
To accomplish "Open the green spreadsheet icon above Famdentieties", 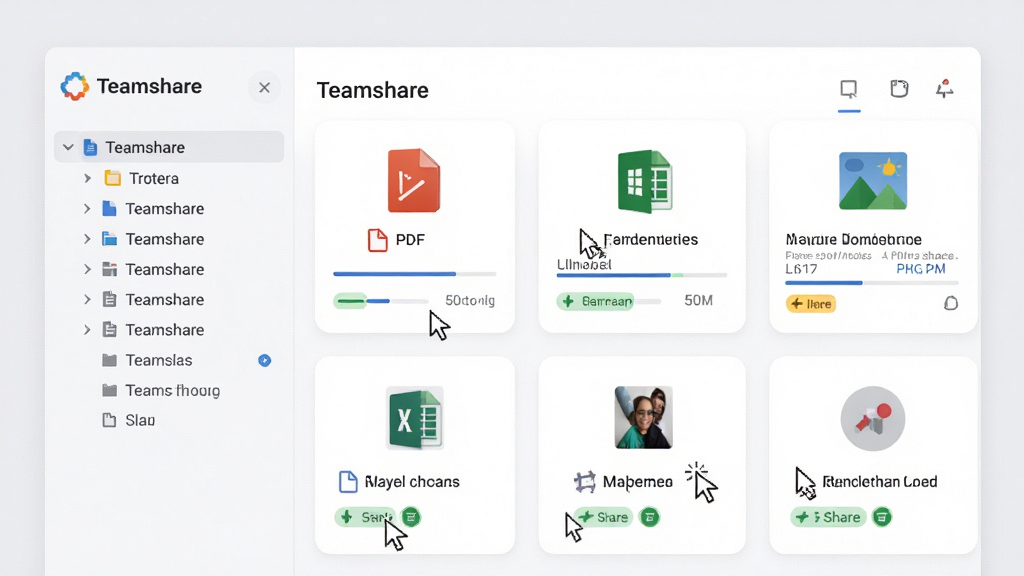I will pyautogui.click(x=645, y=181).
